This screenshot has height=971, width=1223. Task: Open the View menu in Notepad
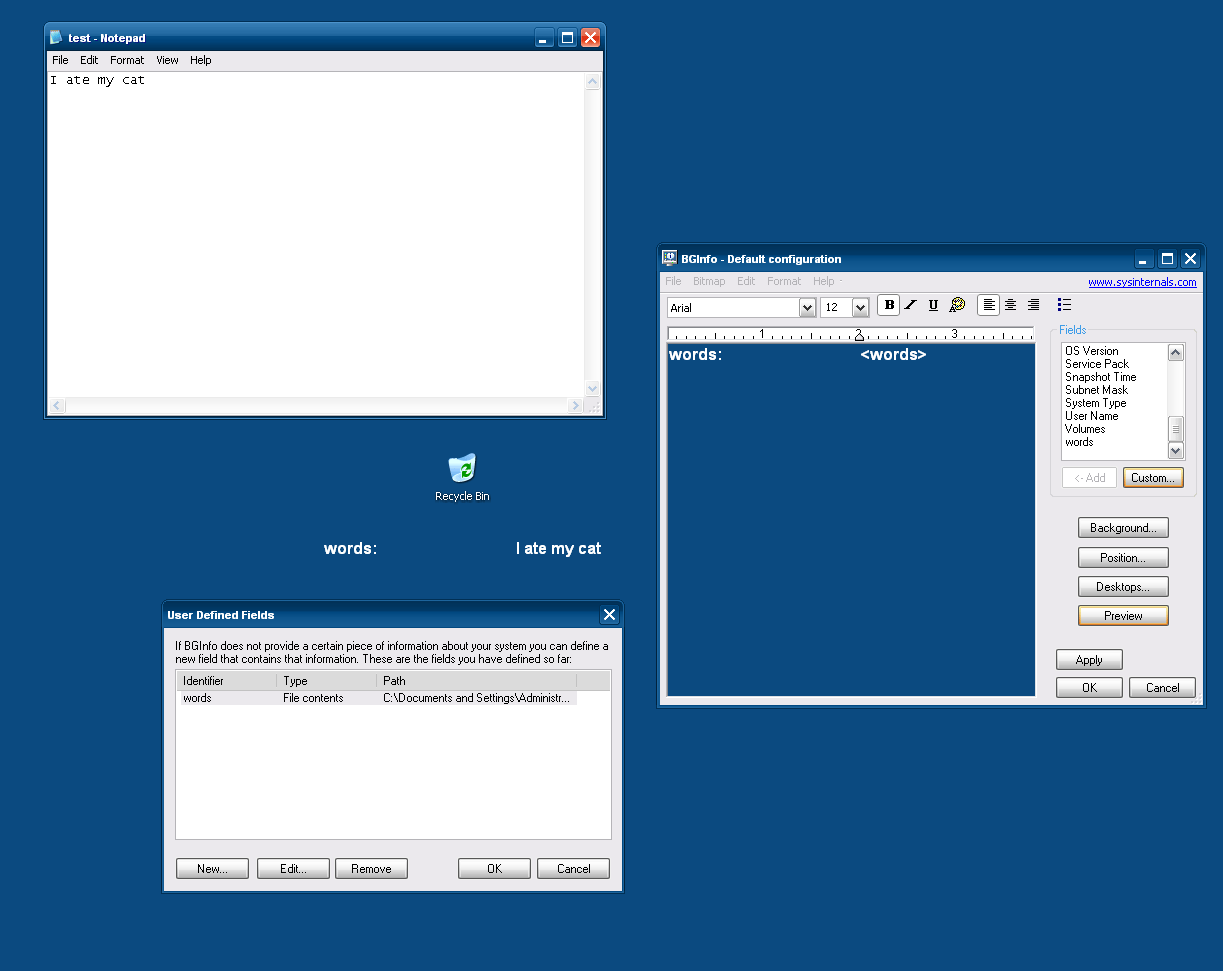[x=167, y=60]
